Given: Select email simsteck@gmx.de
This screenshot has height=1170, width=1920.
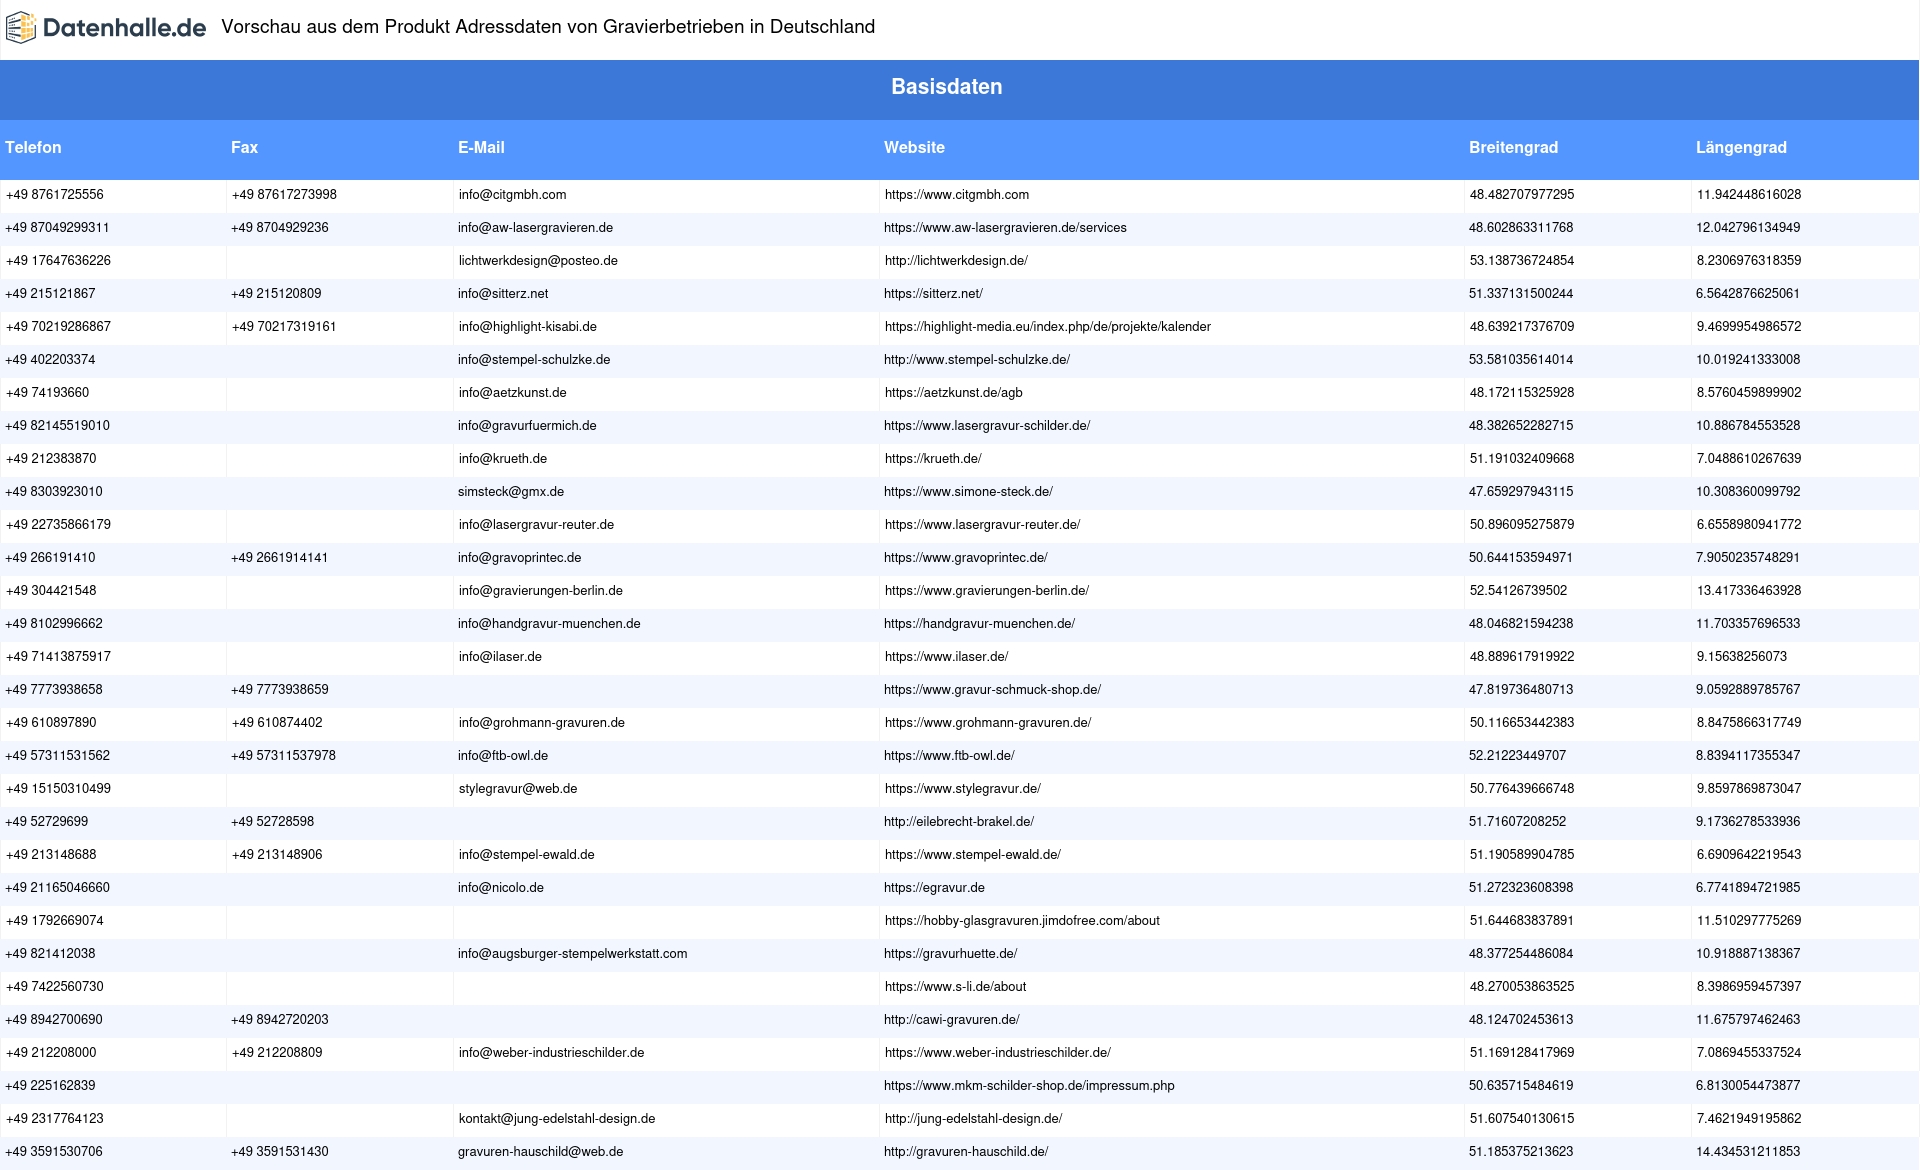Looking at the screenshot, I should pyautogui.click(x=511, y=492).
